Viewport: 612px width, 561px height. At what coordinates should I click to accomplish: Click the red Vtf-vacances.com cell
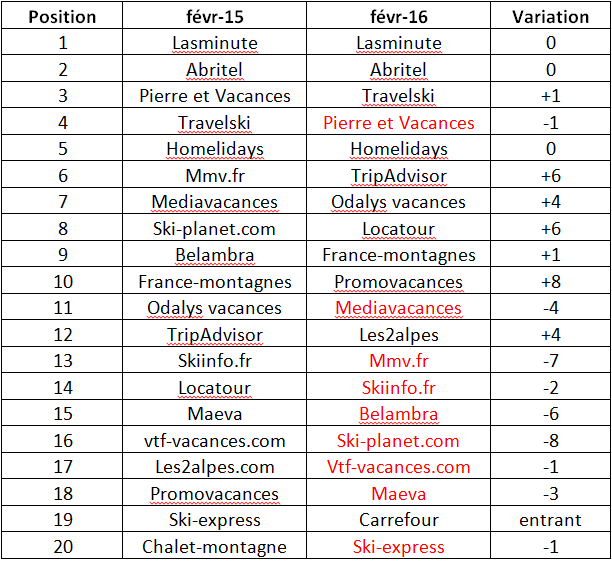click(x=399, y=466)
